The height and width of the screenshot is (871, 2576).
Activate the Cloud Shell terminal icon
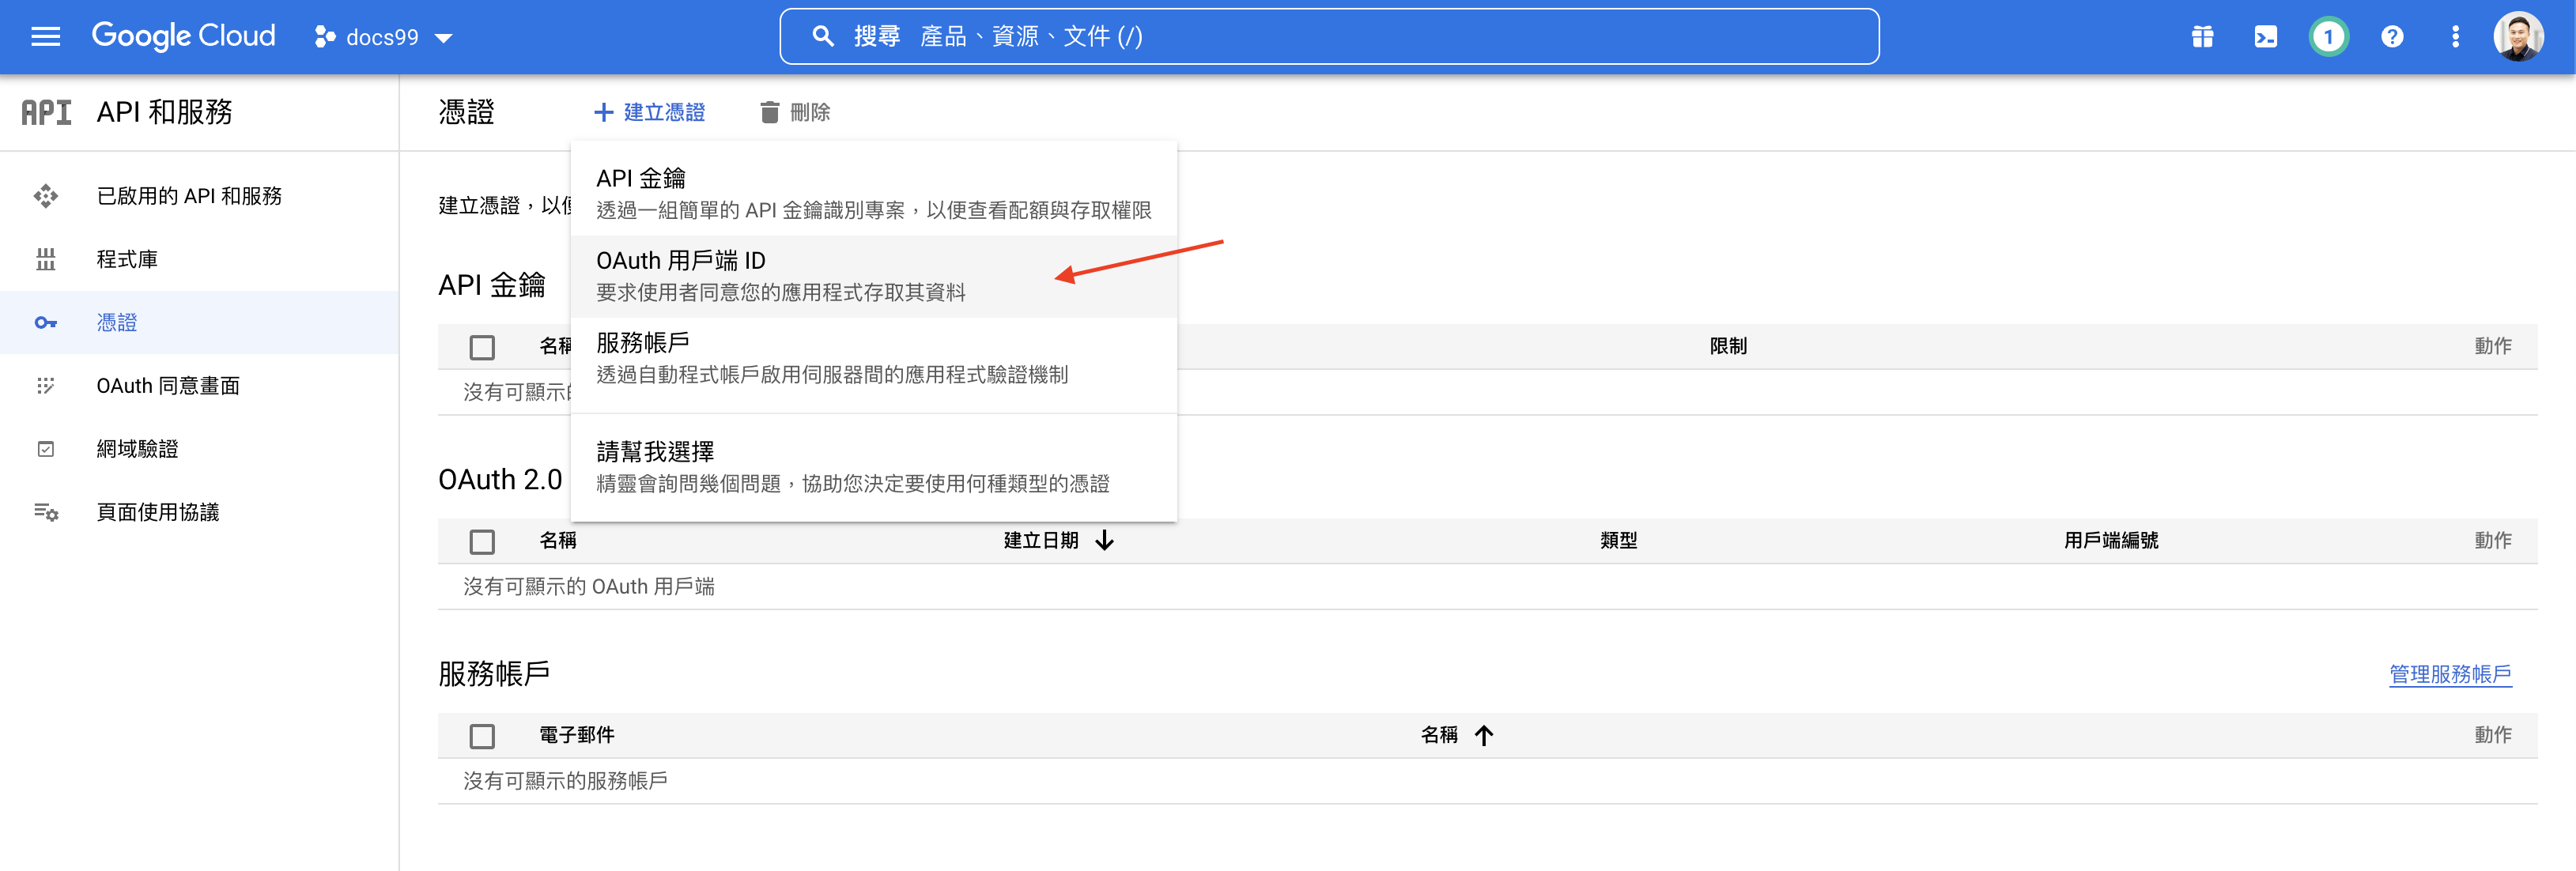2265,37
